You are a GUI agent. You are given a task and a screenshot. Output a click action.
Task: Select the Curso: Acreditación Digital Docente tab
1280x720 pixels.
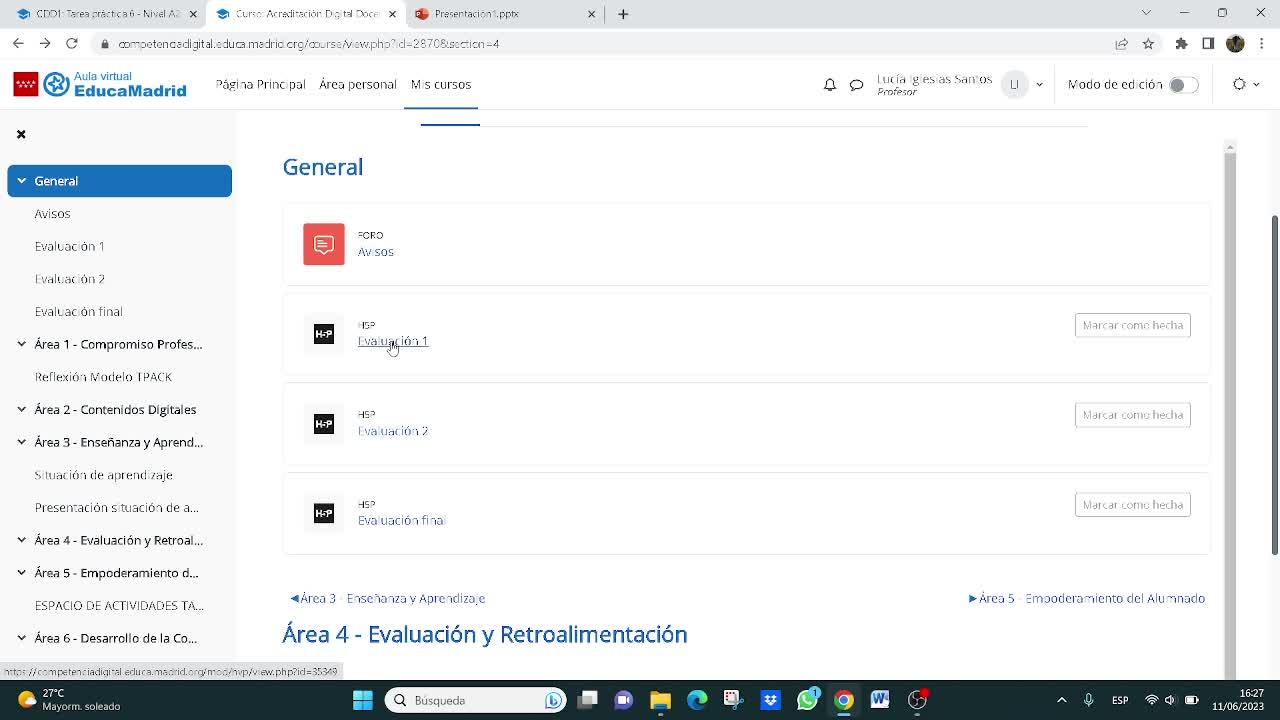[305, 14]
